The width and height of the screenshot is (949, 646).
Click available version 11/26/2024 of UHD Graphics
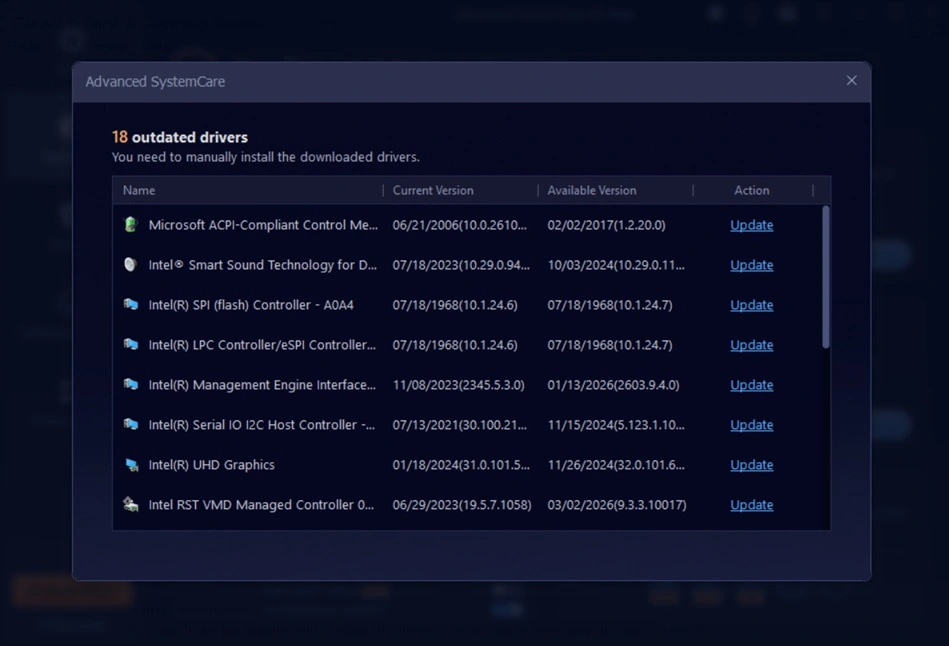tap(616, 465)
